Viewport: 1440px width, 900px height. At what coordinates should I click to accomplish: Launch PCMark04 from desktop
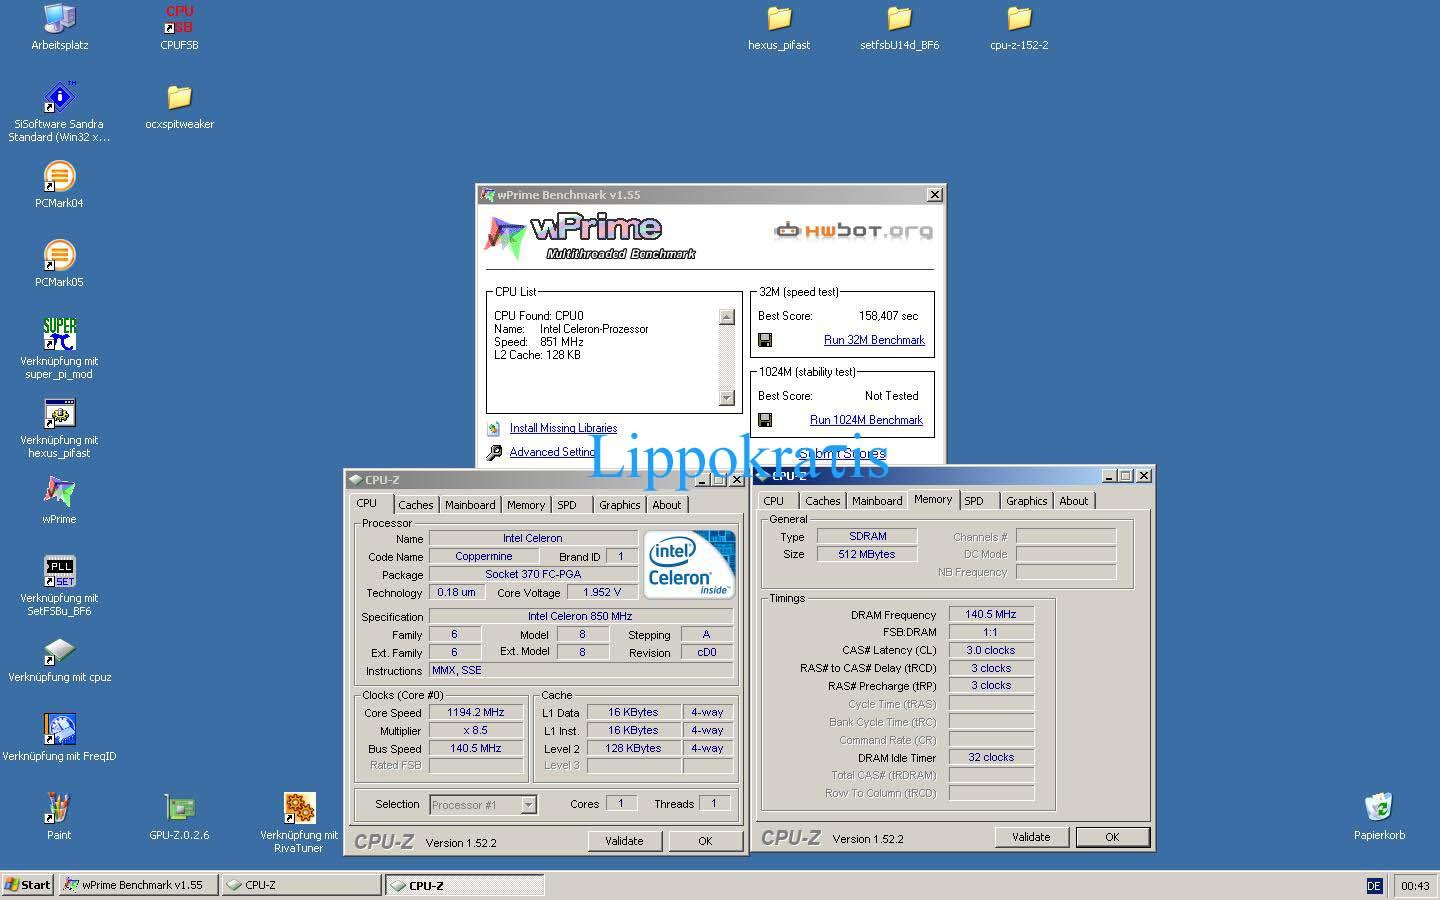pyautogui.click(x=60, y=177)
